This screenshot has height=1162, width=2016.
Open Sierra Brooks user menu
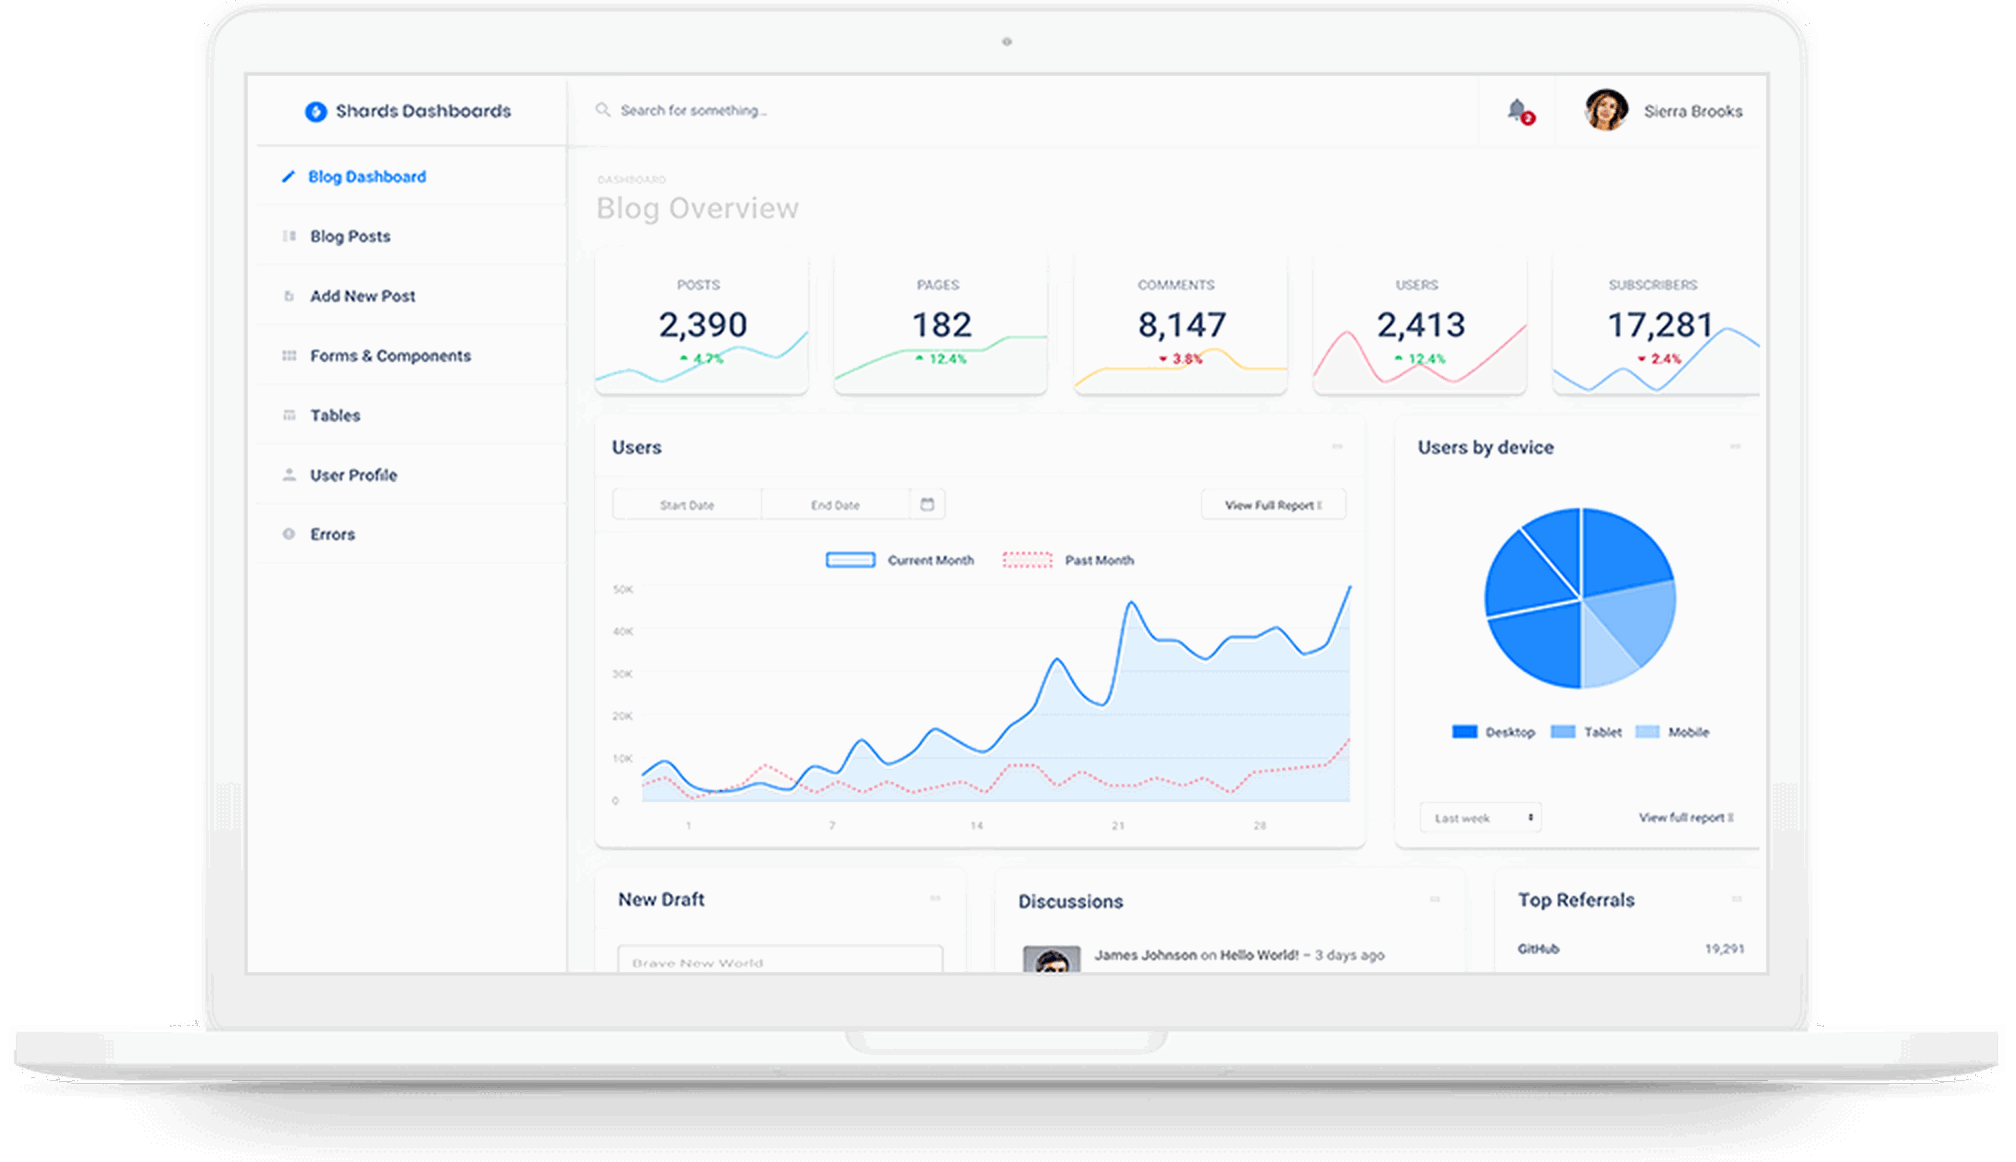[x=1692, y=111]
